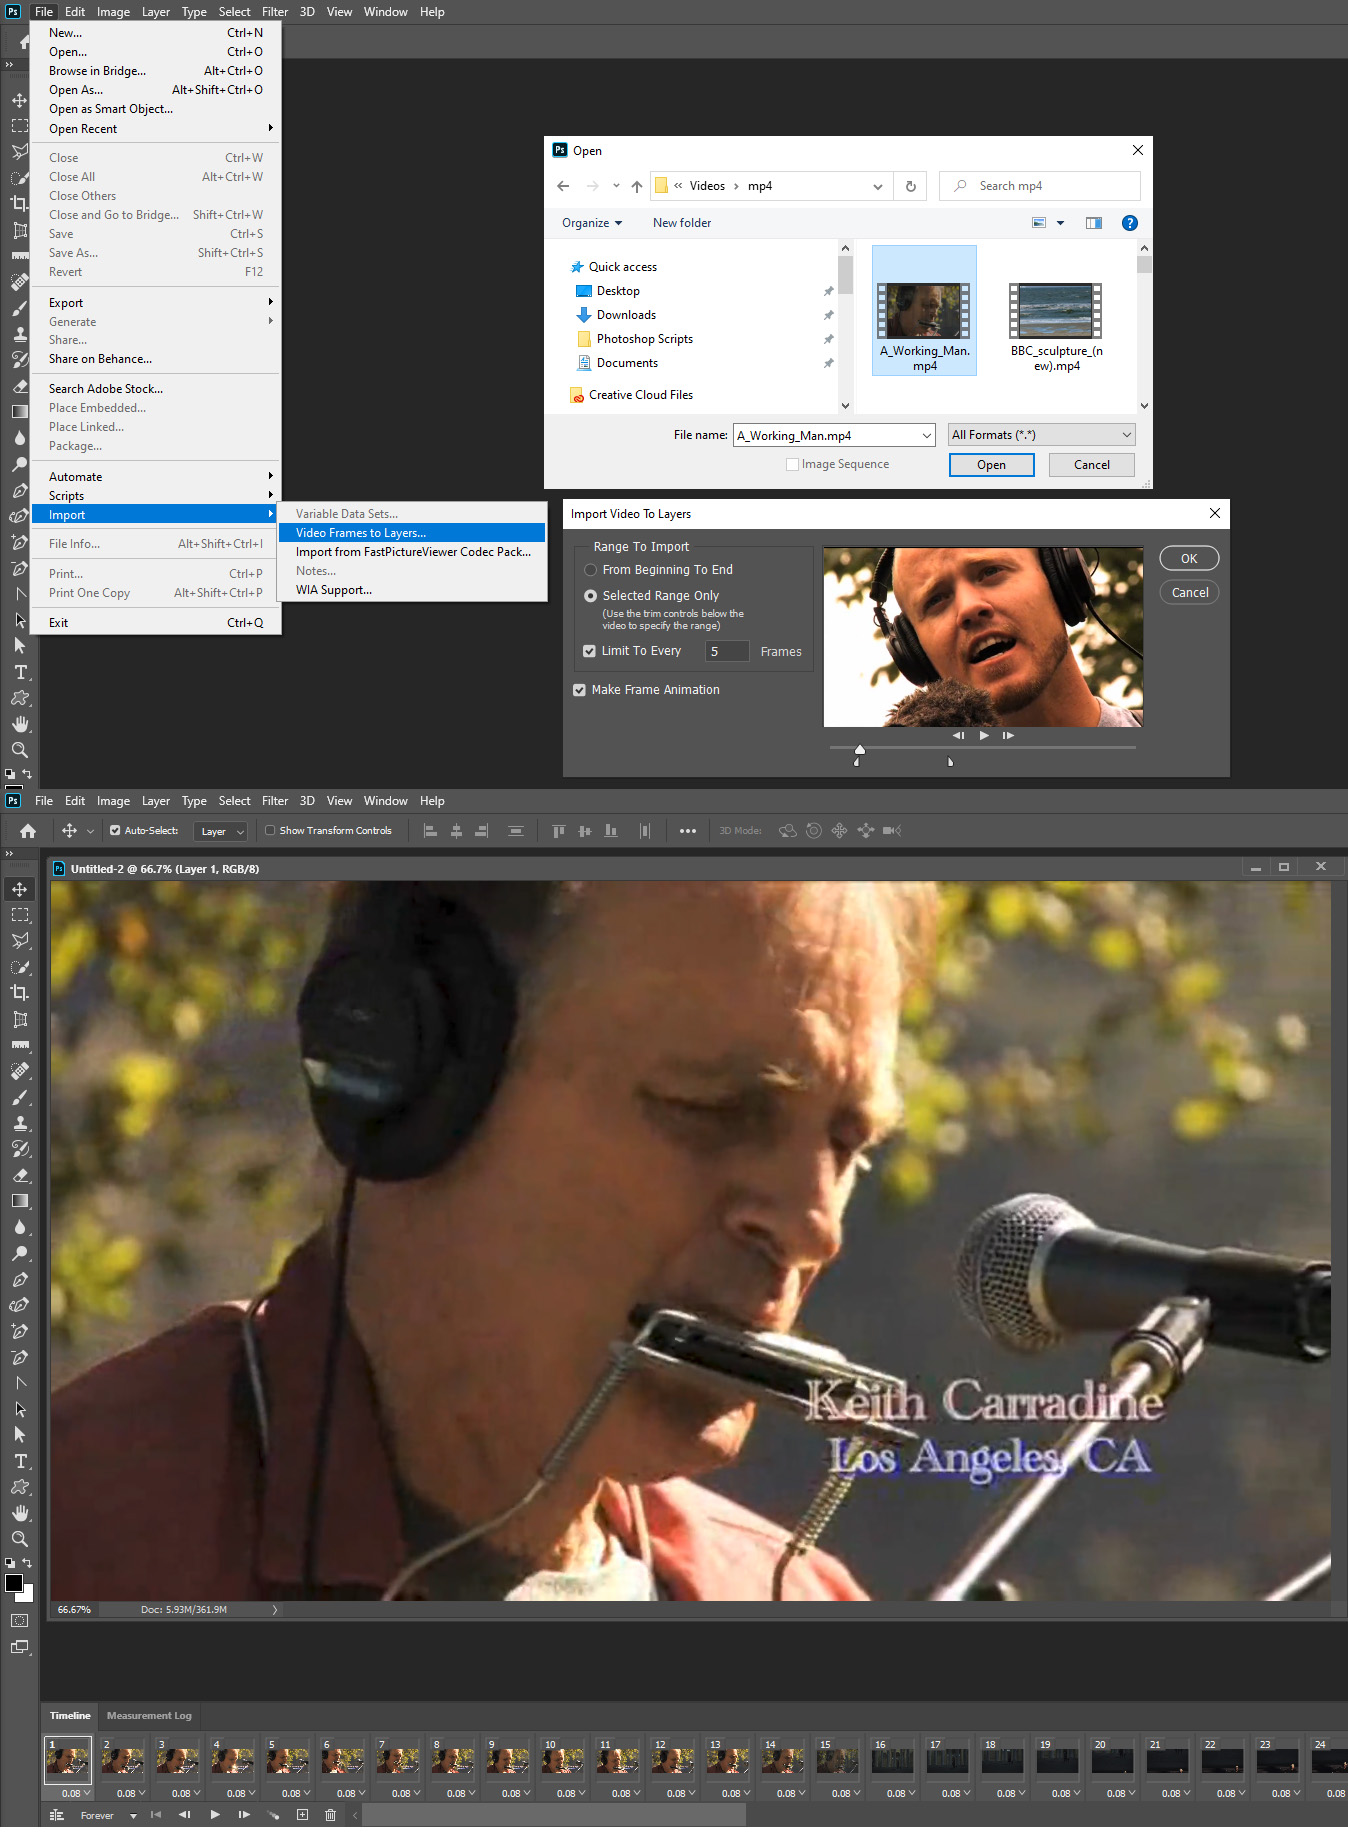Image resolution: width=1348 pixels, height=1832 pixels.
Task: Select the Clone Stamp tool in lower toolbar
Action: pos(20,1123)
